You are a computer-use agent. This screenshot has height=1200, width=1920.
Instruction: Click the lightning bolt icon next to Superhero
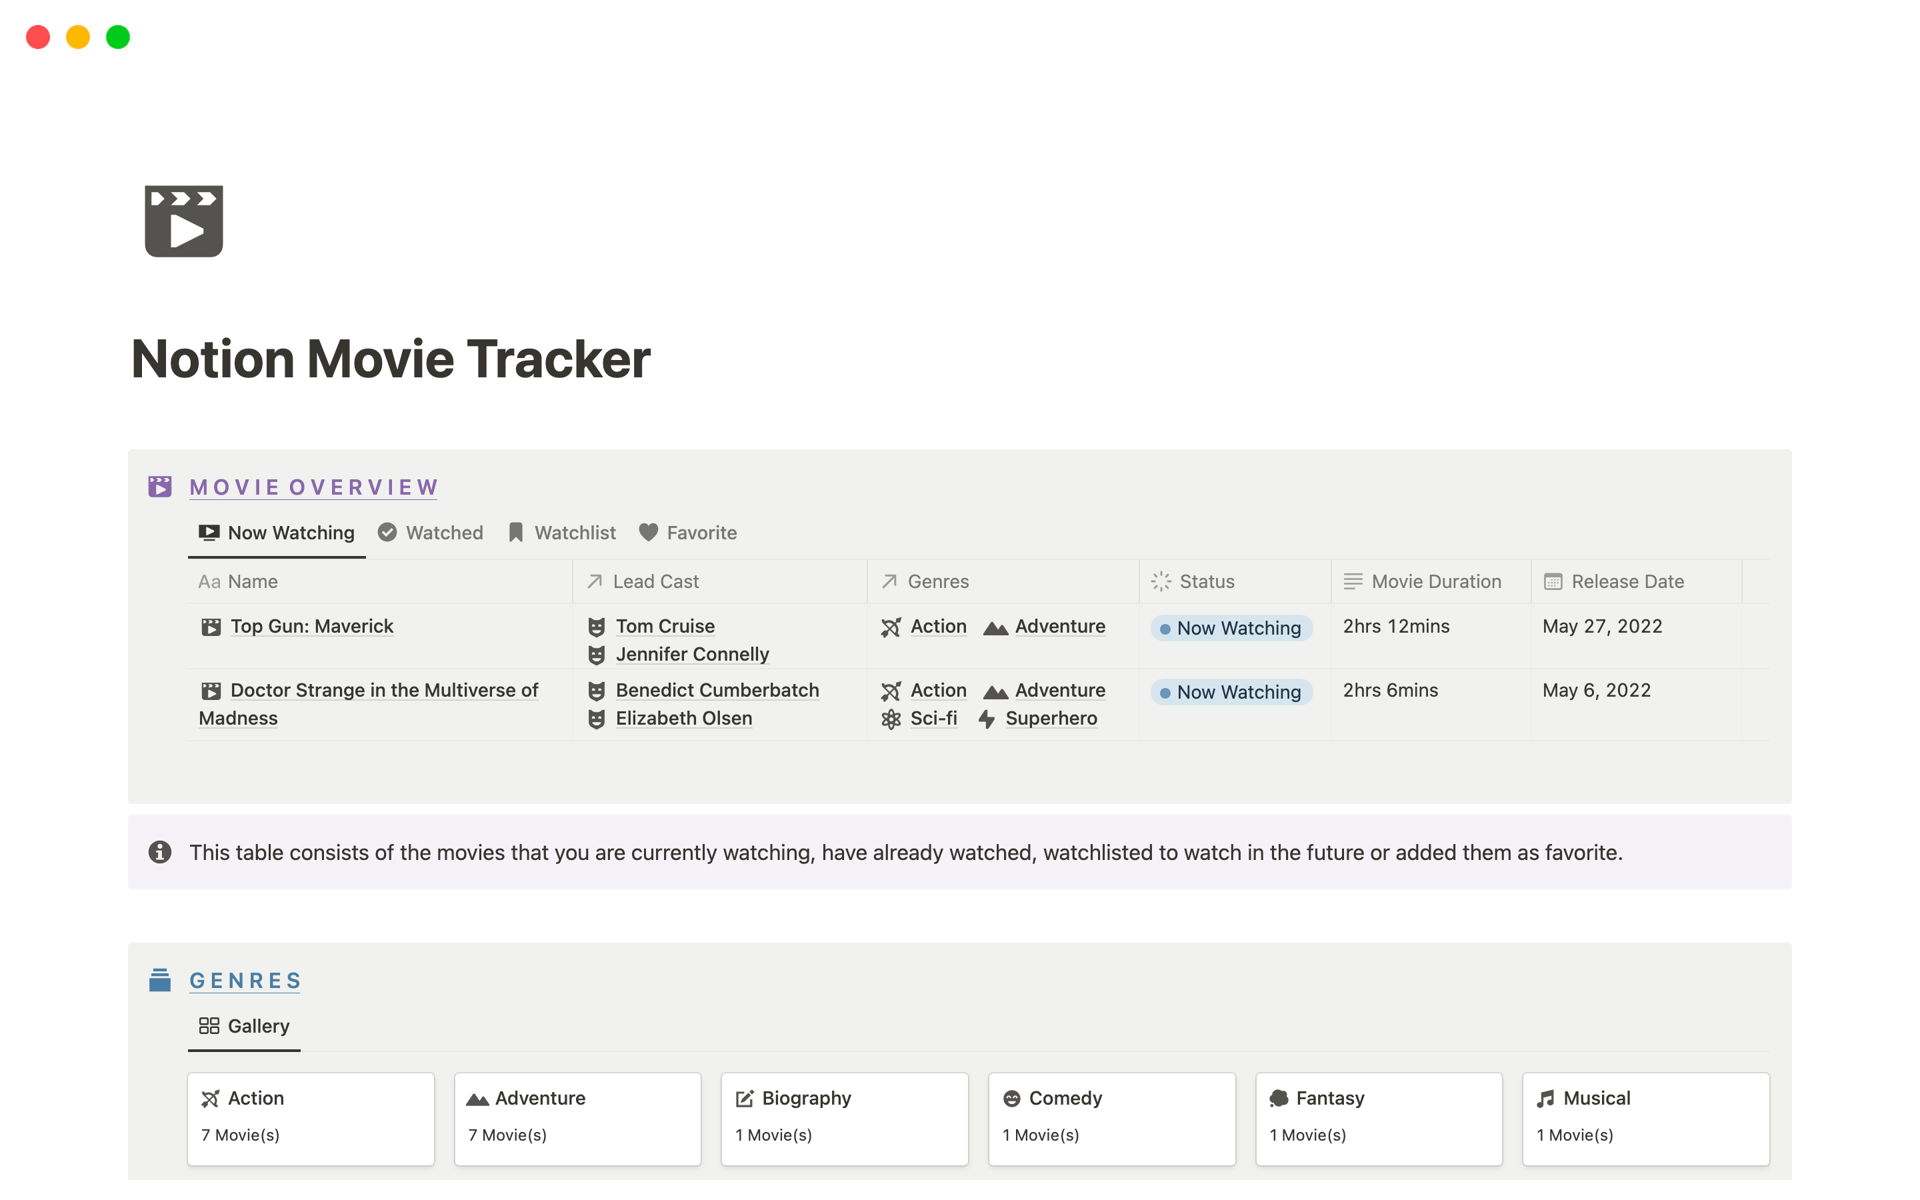[985, 719]
